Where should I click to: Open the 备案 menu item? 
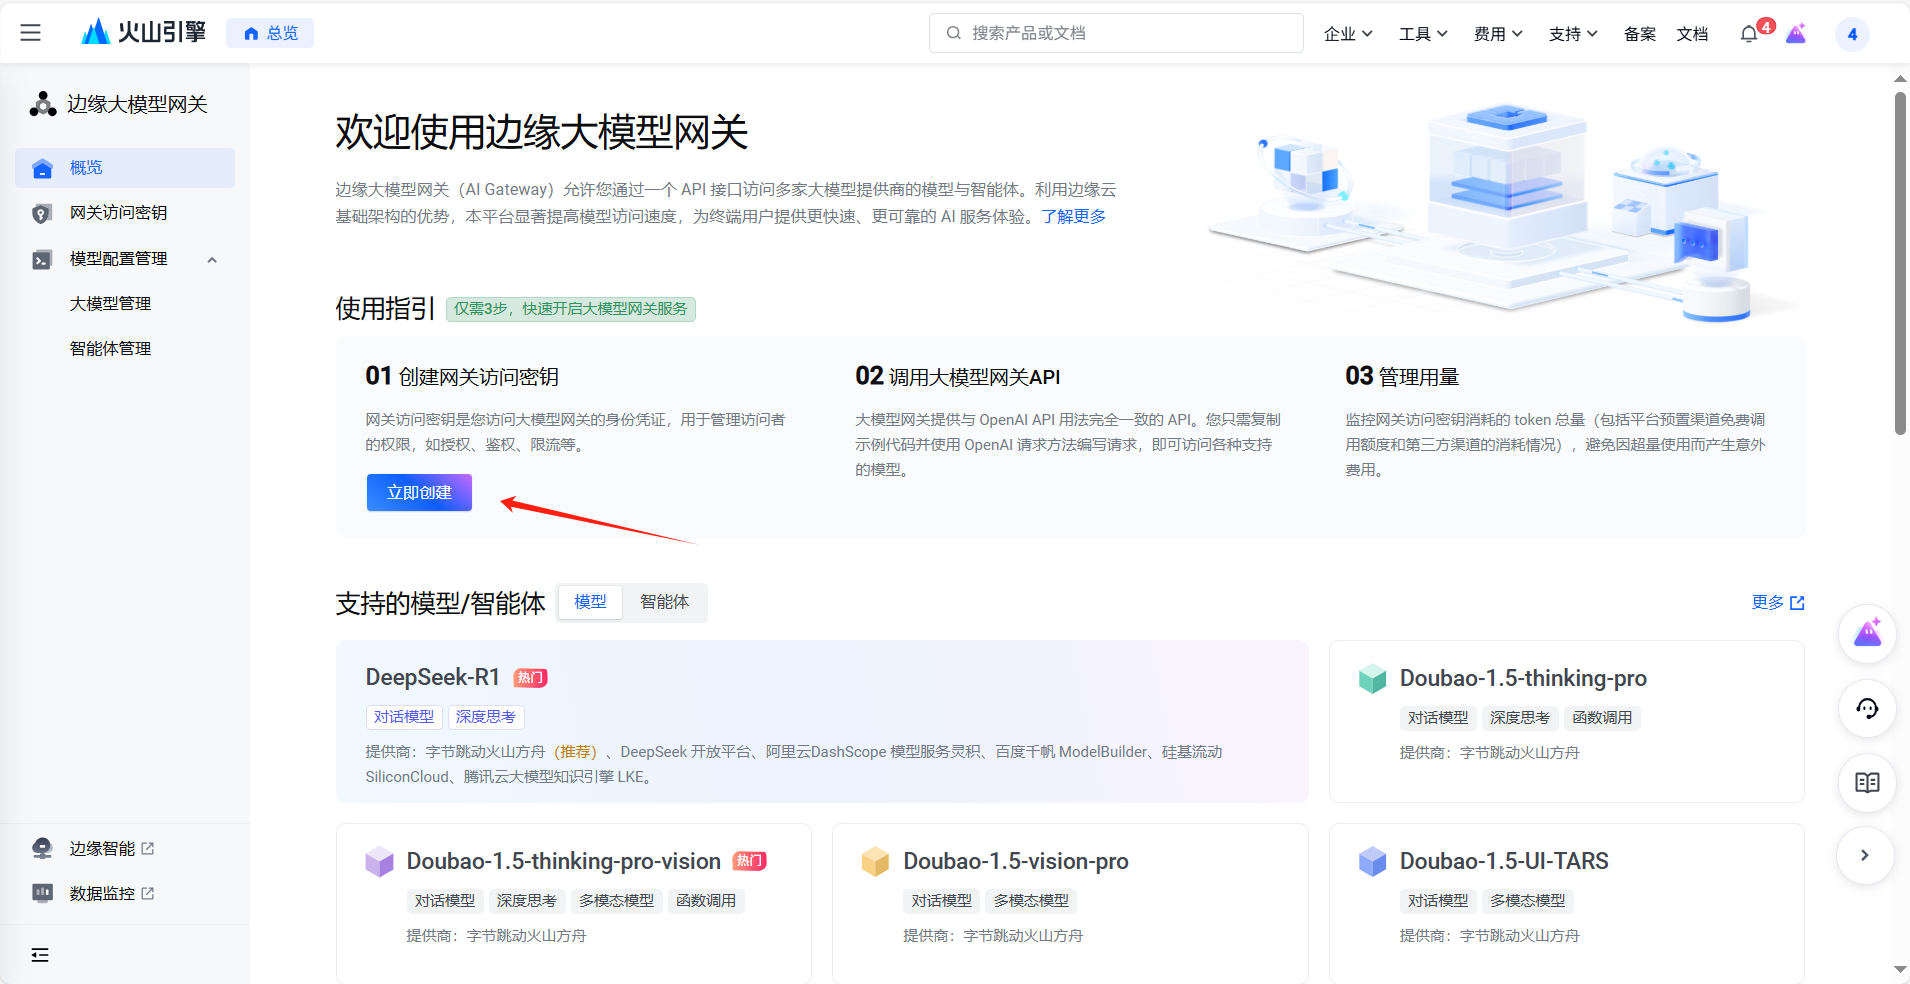(1640, 34)
